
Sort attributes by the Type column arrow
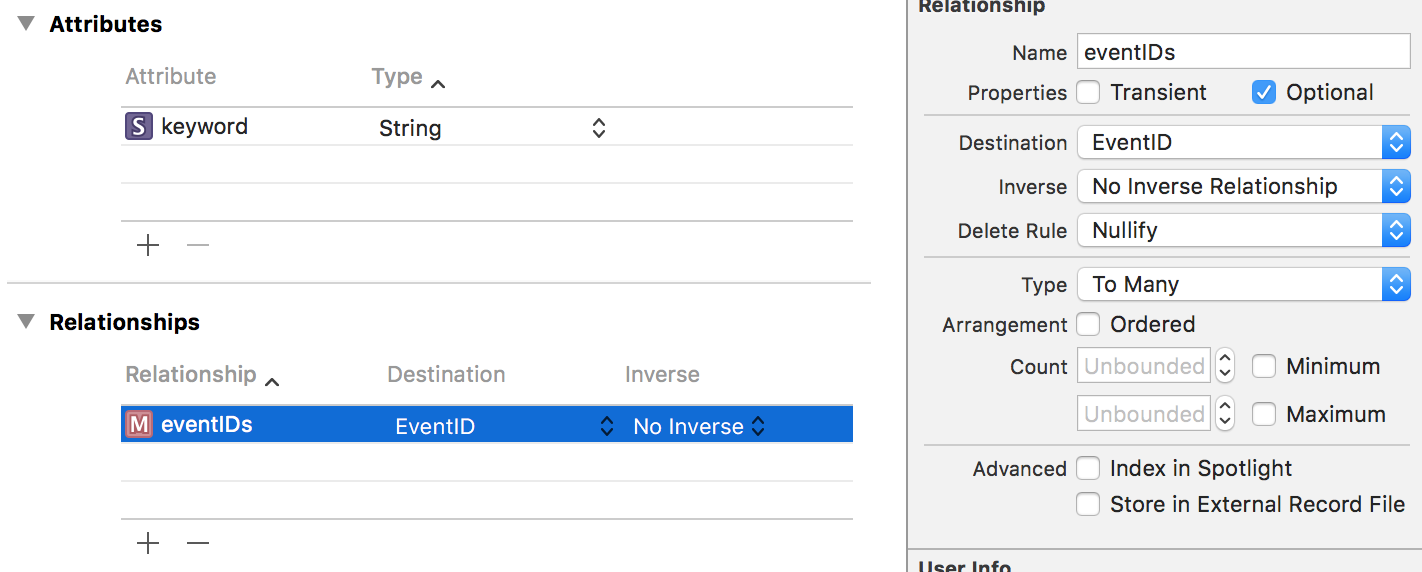[x=438, y=84]
